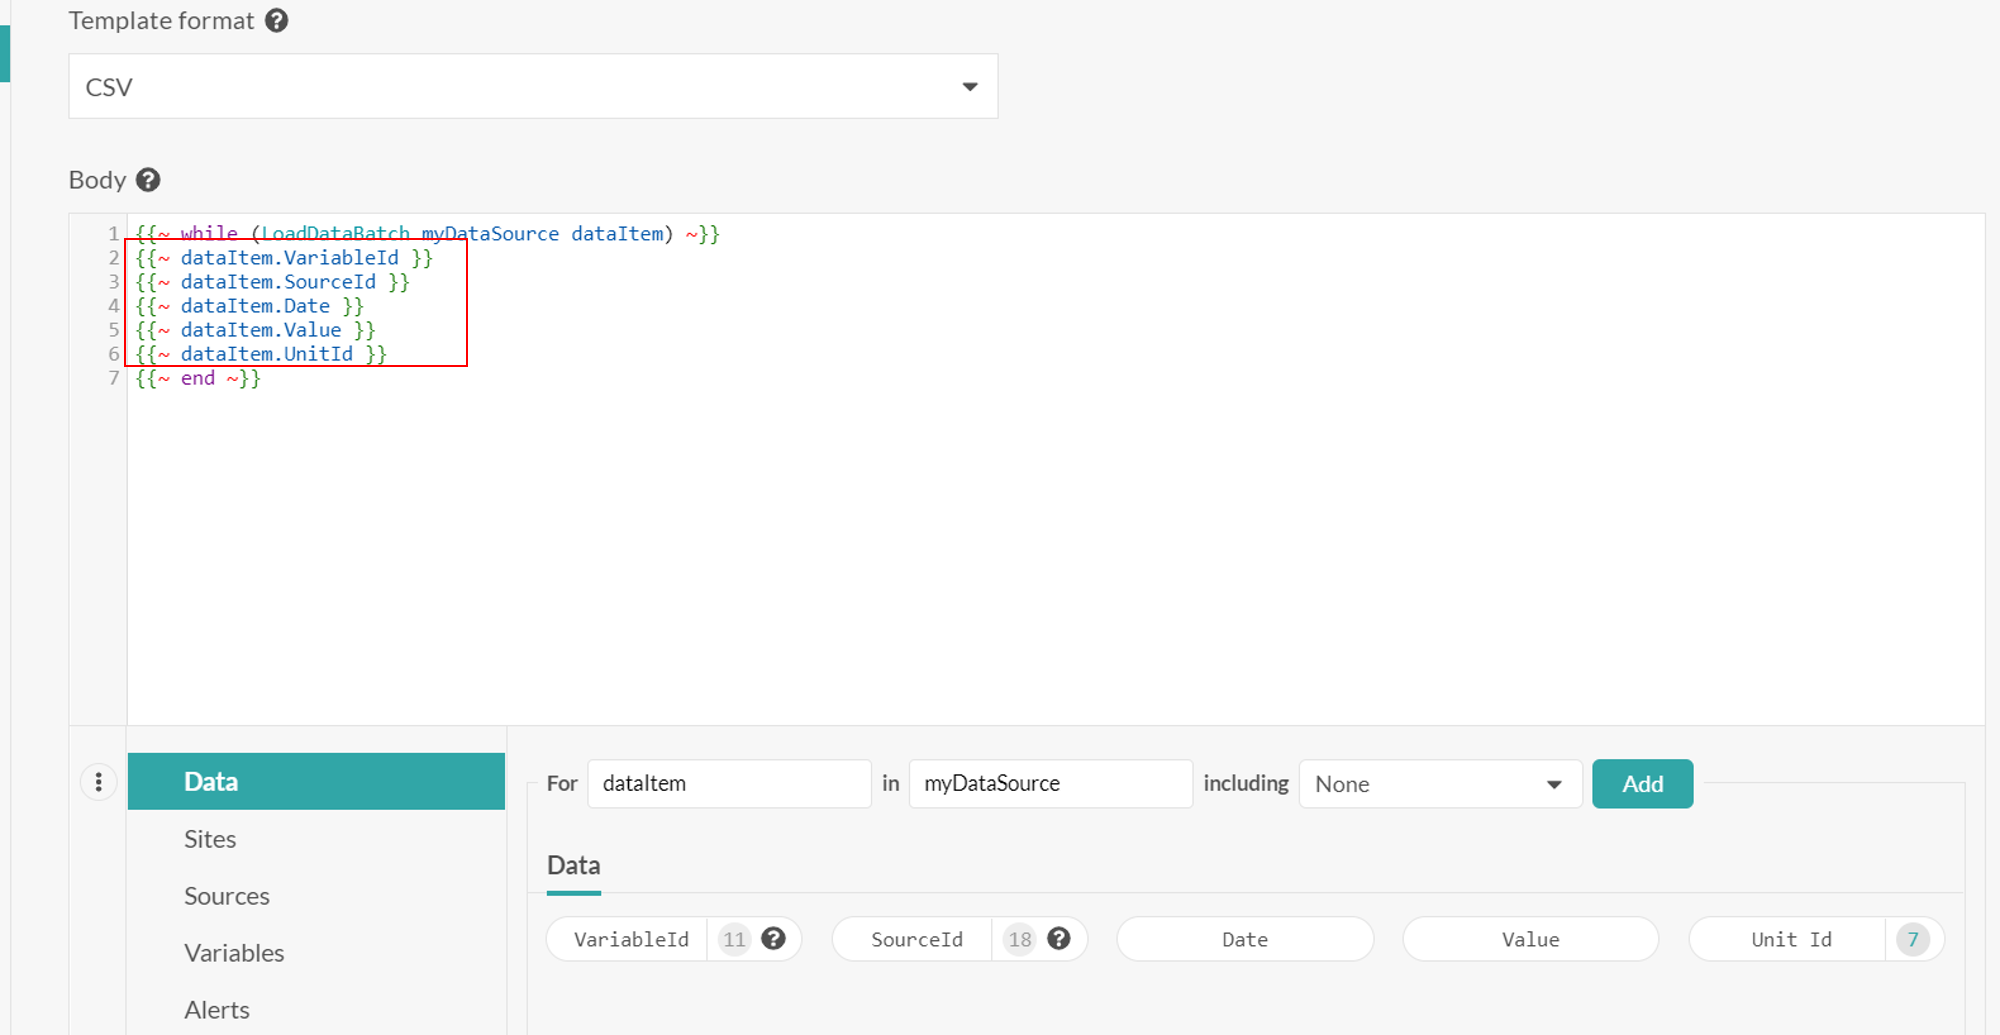2000x1035 pixels.
Task: Open the dropdown arrow next to CSV
Action: tap(969, 87)
